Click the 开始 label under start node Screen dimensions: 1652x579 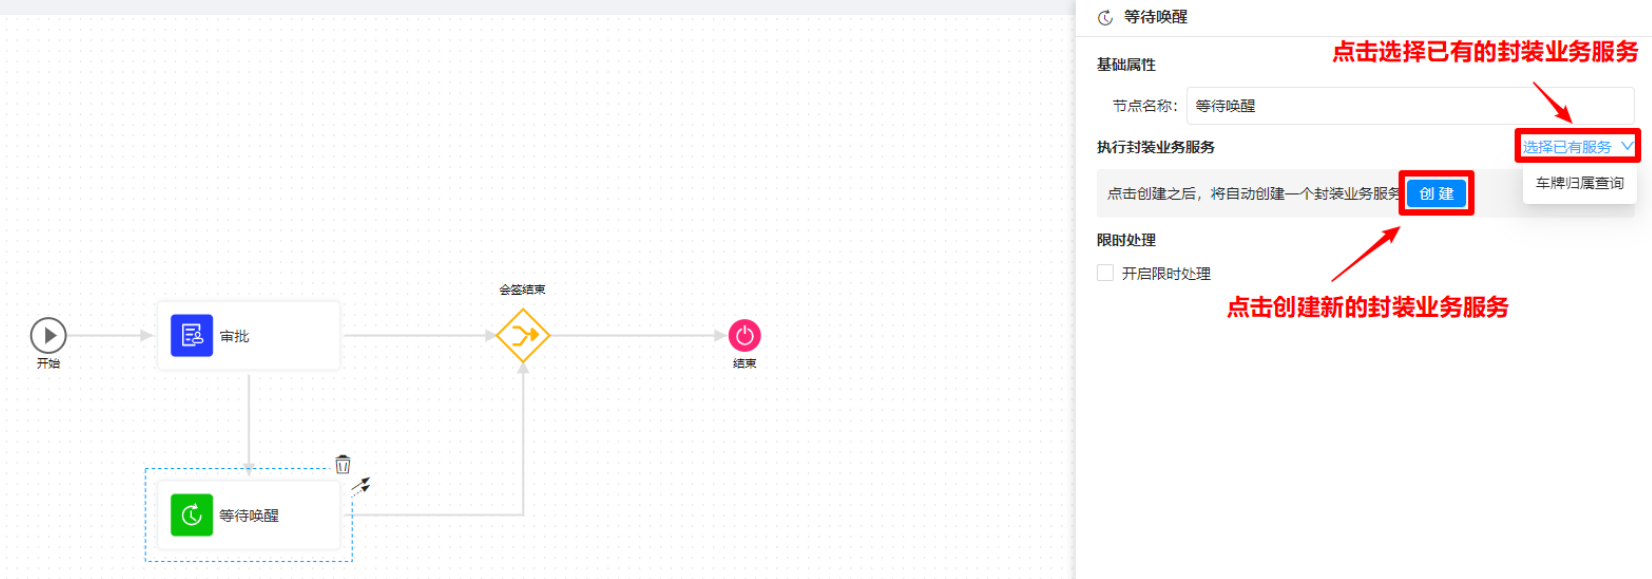coord(48,364)
